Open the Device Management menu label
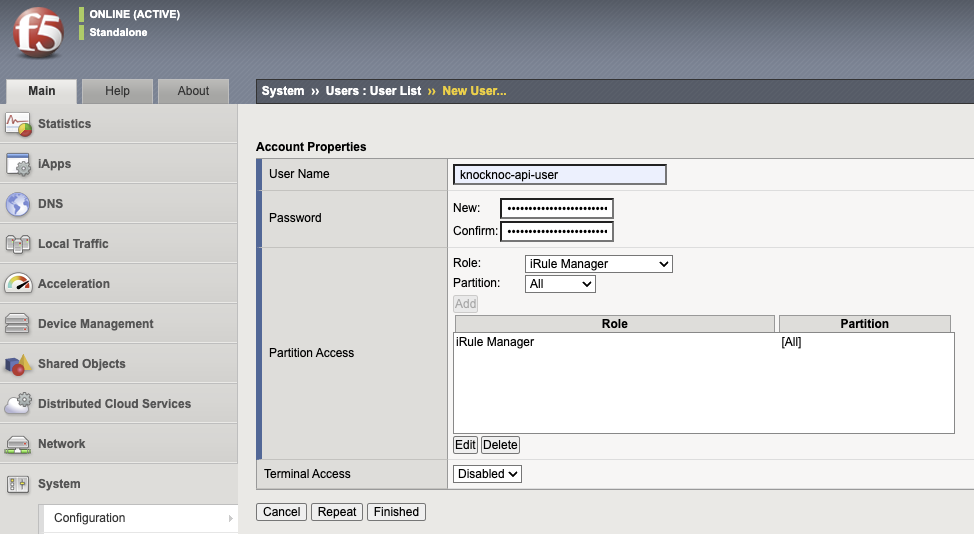 point(96,324)
